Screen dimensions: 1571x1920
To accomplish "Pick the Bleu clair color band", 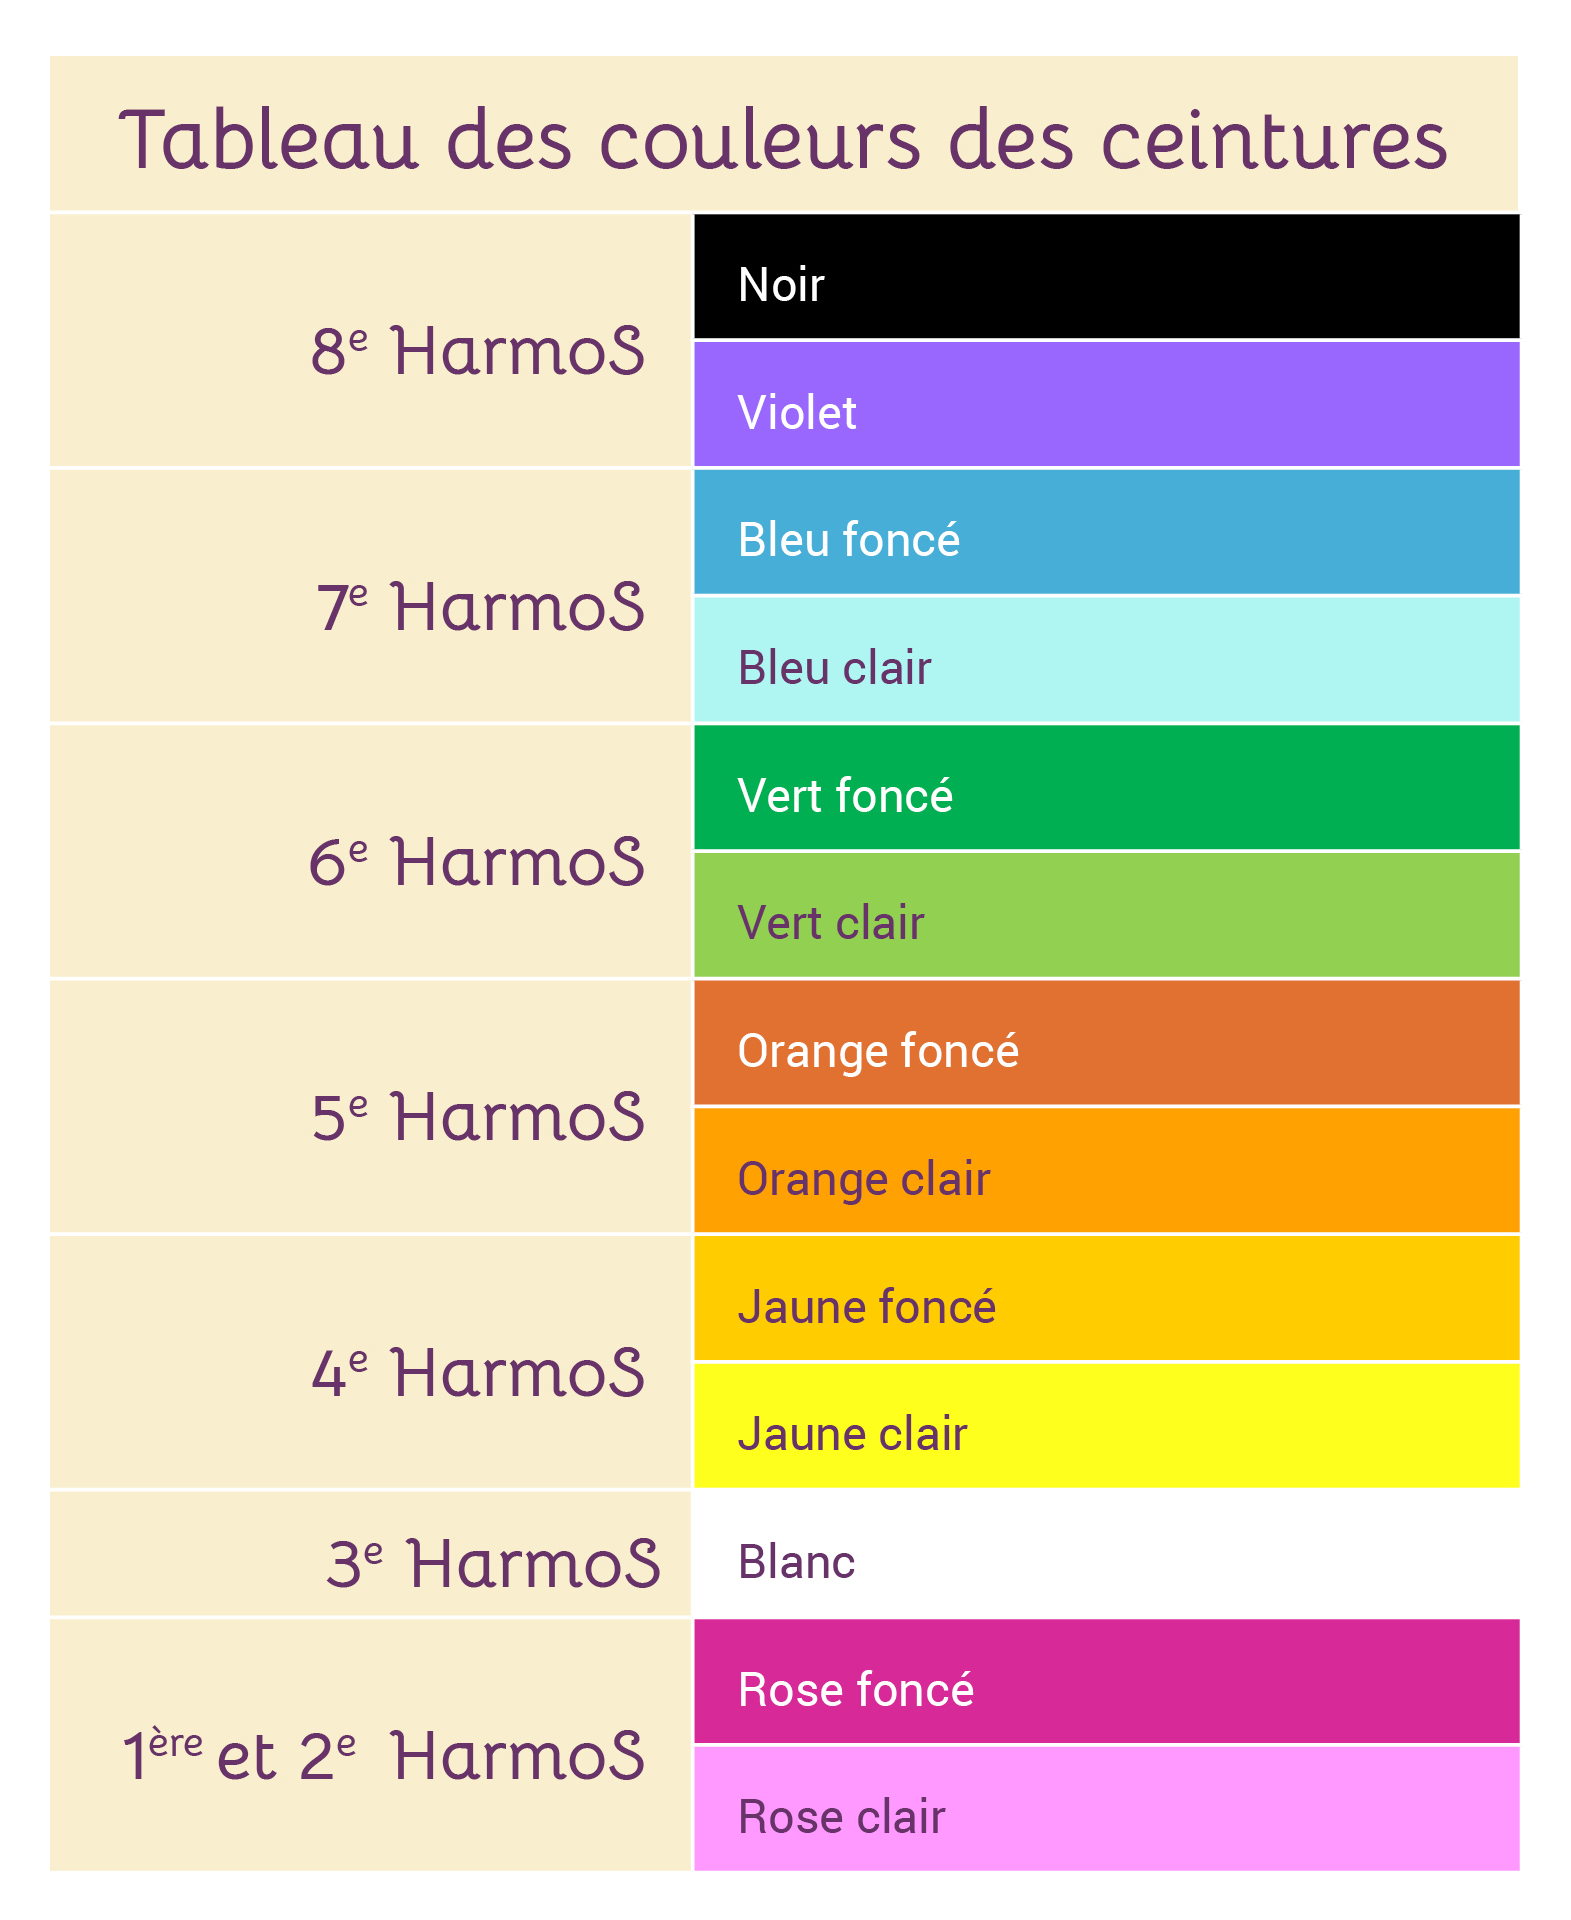I will [1106, 660].
